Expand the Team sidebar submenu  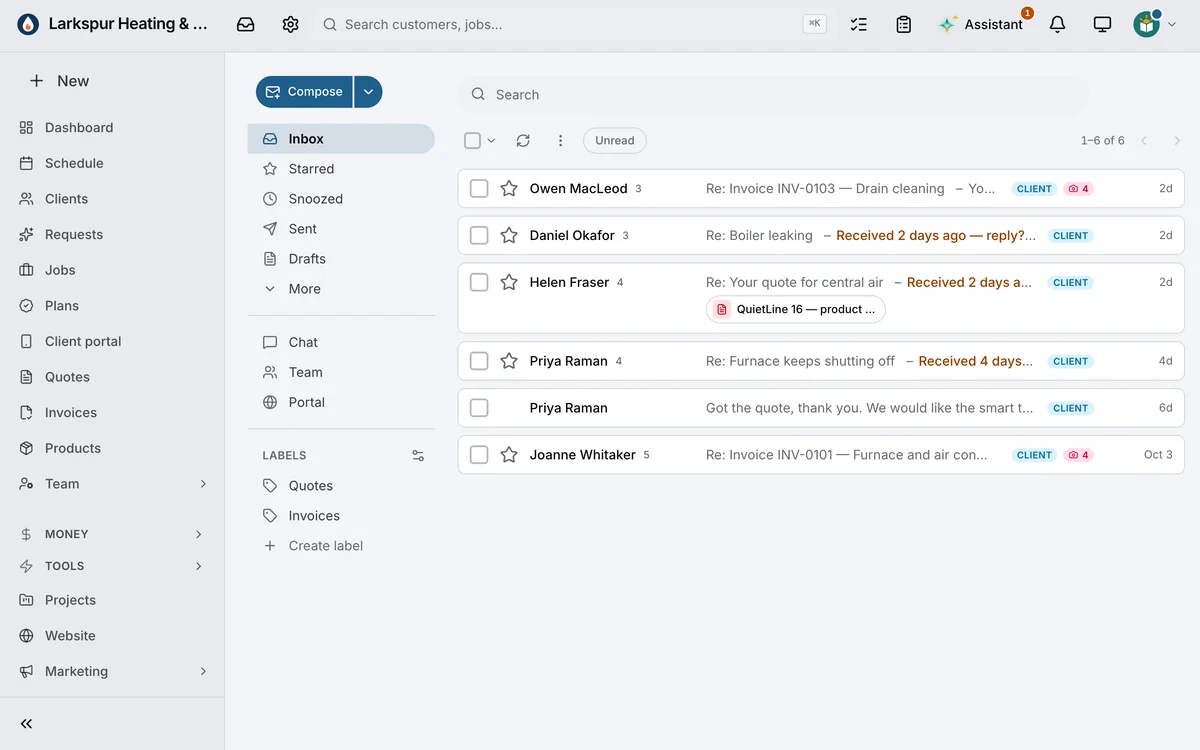(203, 484)
